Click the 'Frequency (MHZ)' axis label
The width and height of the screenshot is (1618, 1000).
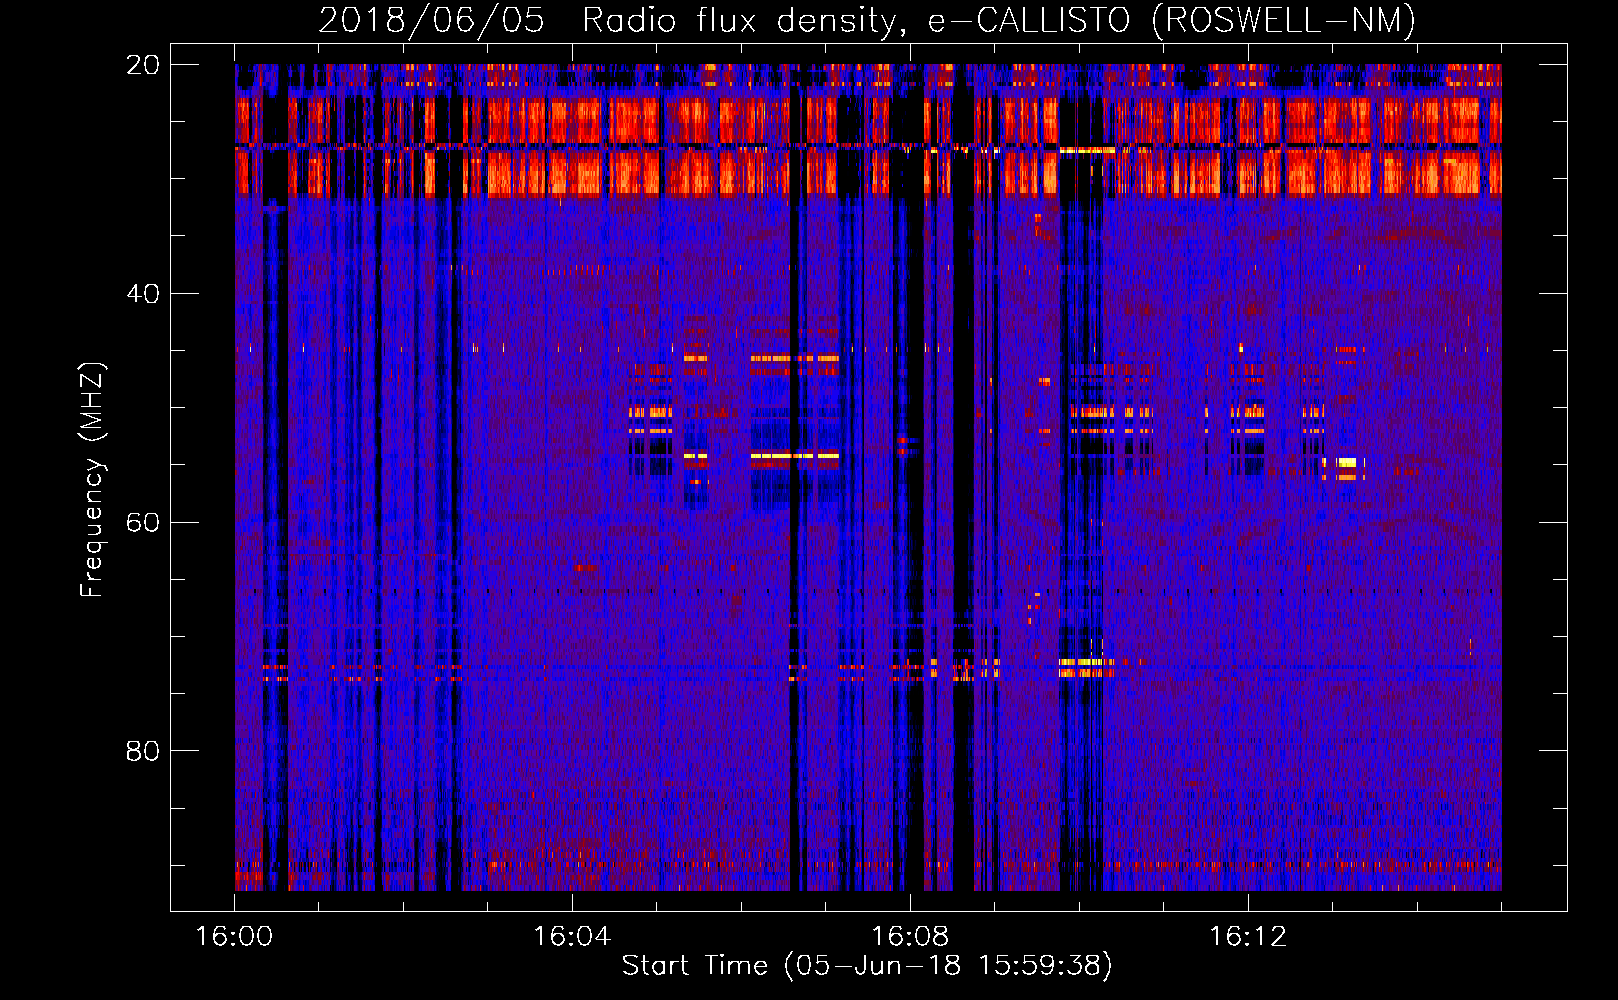[x=91, y=480]
